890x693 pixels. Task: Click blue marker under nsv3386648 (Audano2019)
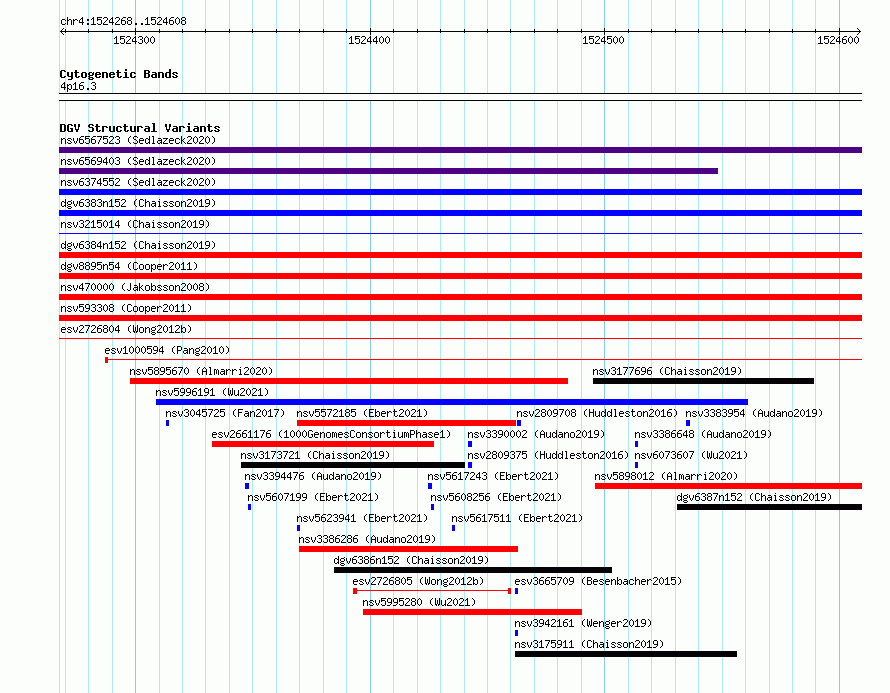pos(636,444)
